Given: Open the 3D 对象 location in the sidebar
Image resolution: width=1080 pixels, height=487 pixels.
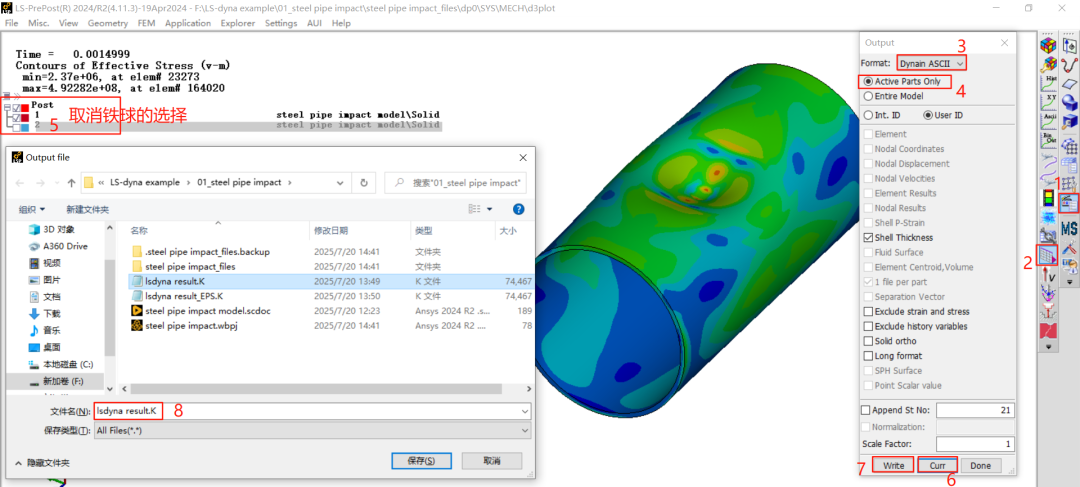Looking at the screenshot, I should tap(51, 229).
